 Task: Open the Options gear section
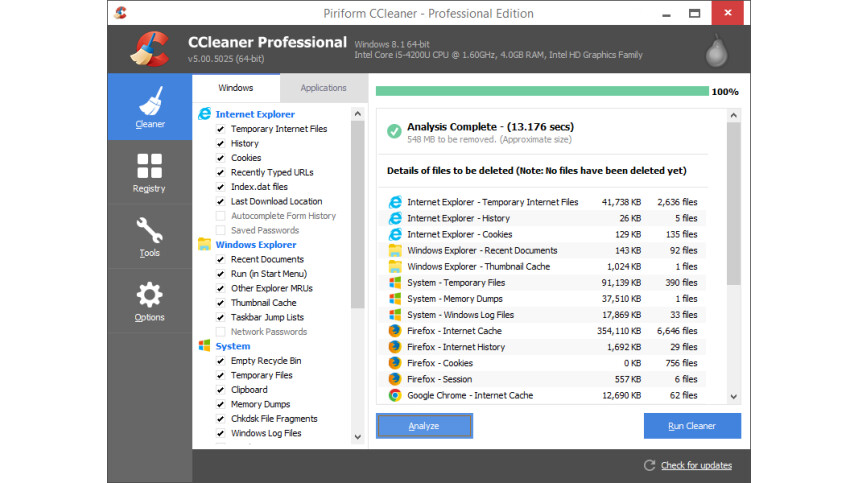(149, 295)
